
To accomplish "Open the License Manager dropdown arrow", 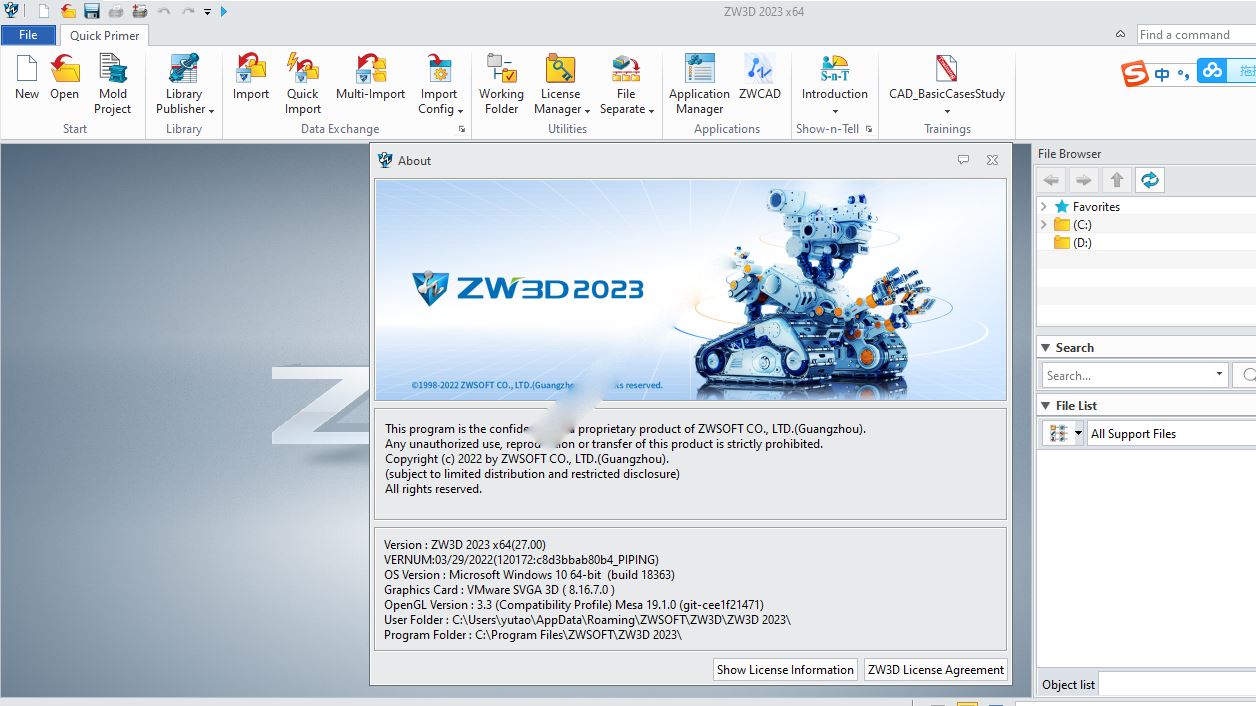I will tap(588, 110).
